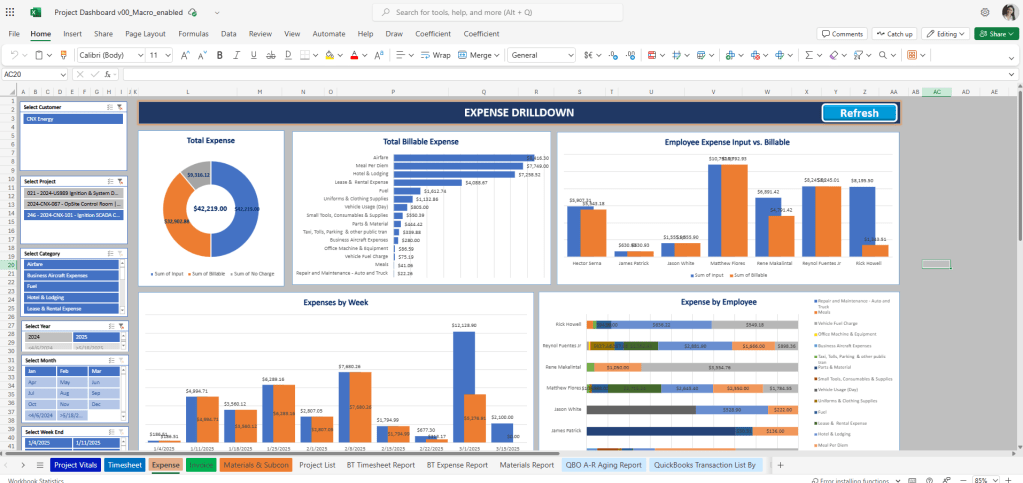The image size is (1023, 483).
Task: Click the Format Painter icon
Action: (x=62, y=55)
